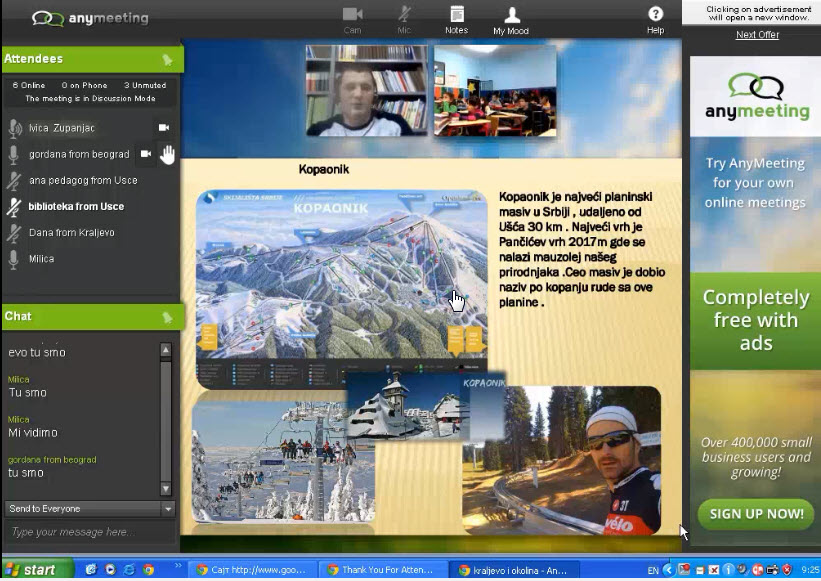Toggle muted mic for Dana from Kraljevo

14,233
